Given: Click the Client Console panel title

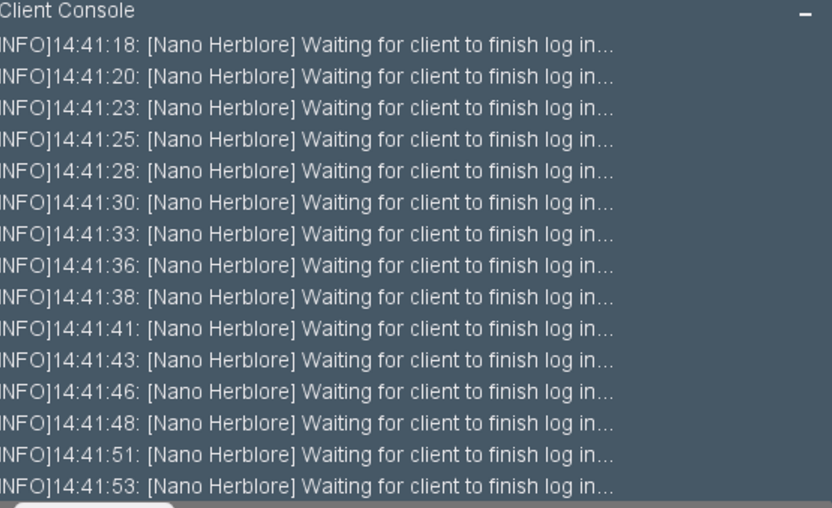Looking at the screenshot, I should [x=67, y=11].
